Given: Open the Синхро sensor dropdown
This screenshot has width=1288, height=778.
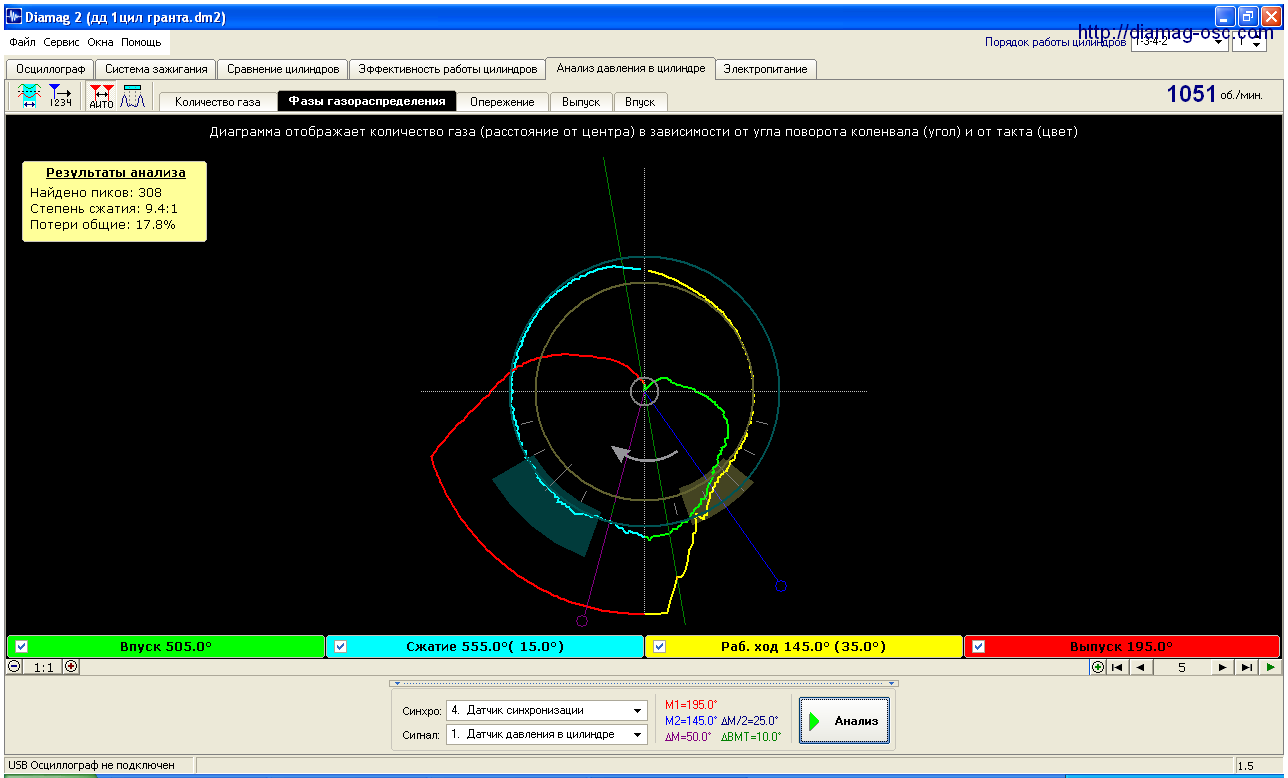Looking at the screenshot, I should point(547,711).
